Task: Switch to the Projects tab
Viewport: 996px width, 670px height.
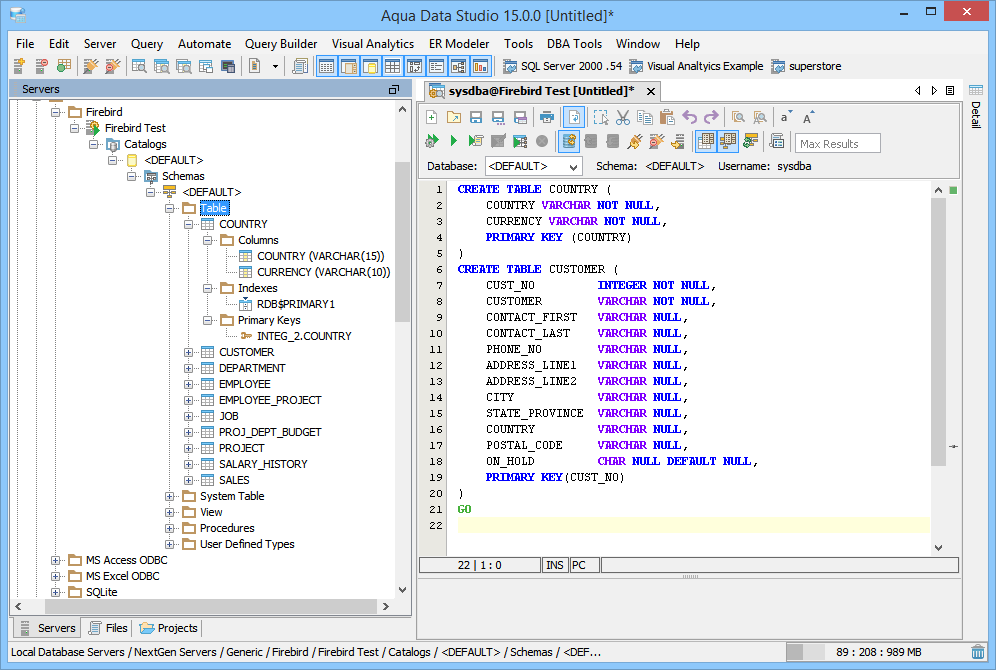Action: point(169,628)
